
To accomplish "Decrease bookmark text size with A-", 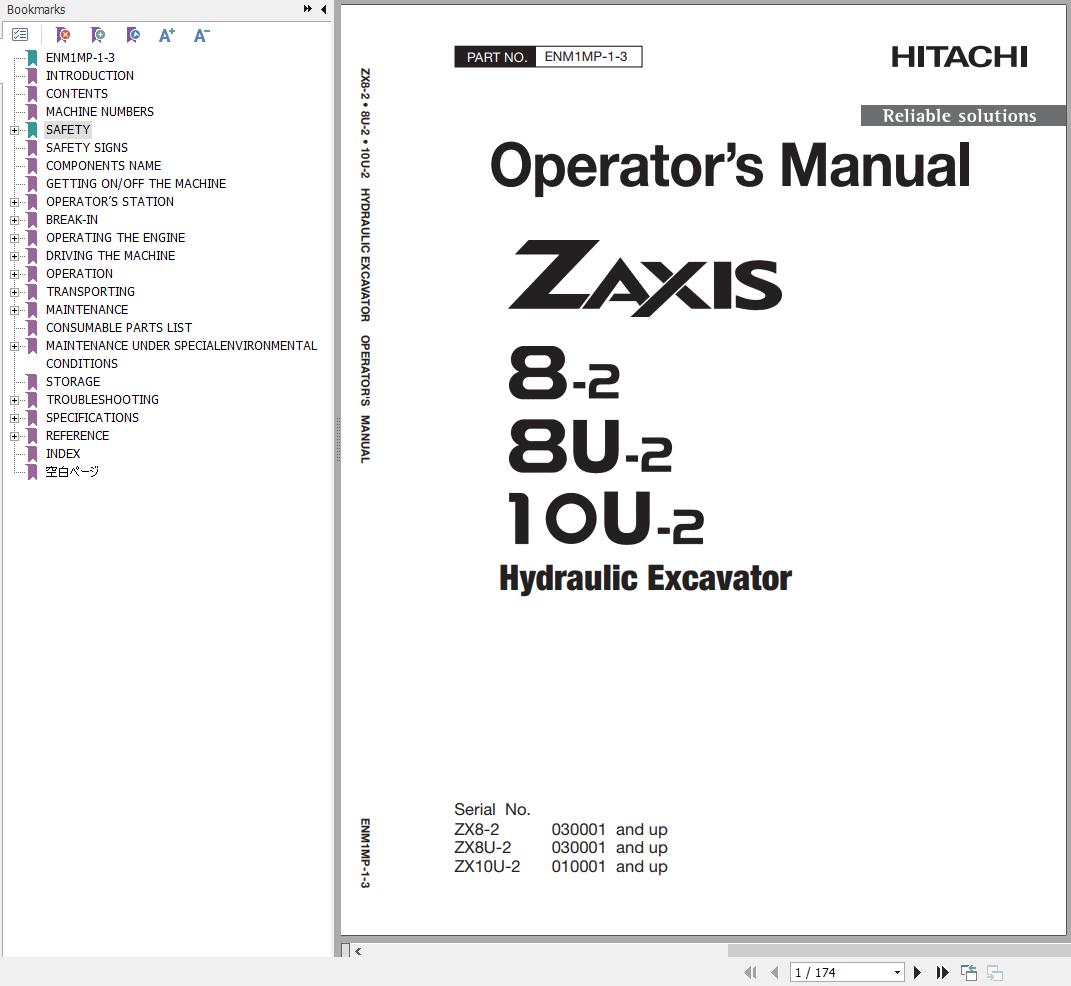I will (x=201, y=35).
